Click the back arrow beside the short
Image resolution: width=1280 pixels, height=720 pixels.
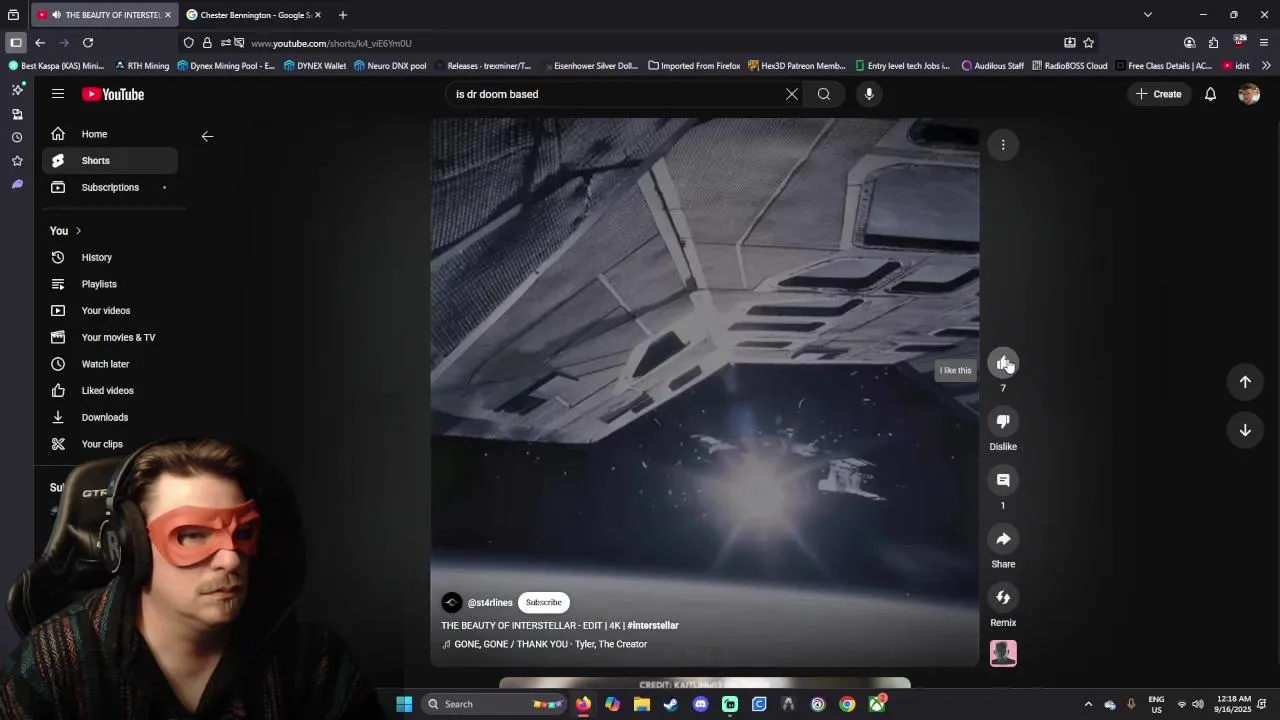(x=207, y=136)
